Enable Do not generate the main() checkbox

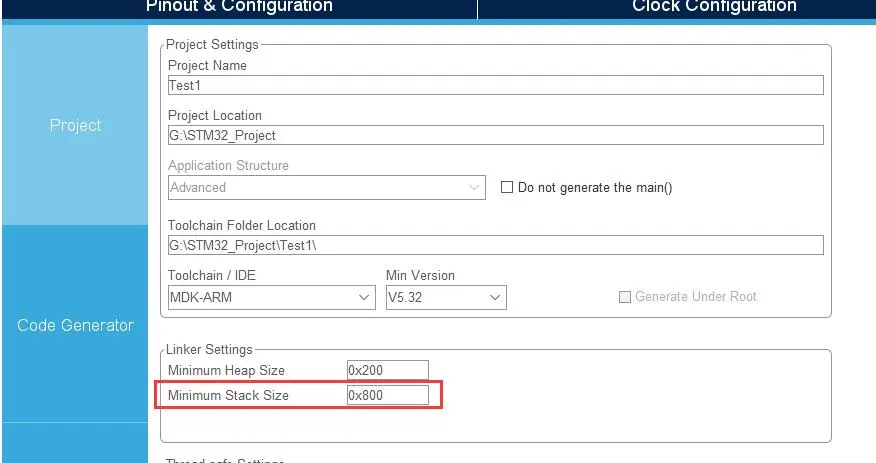506,187
